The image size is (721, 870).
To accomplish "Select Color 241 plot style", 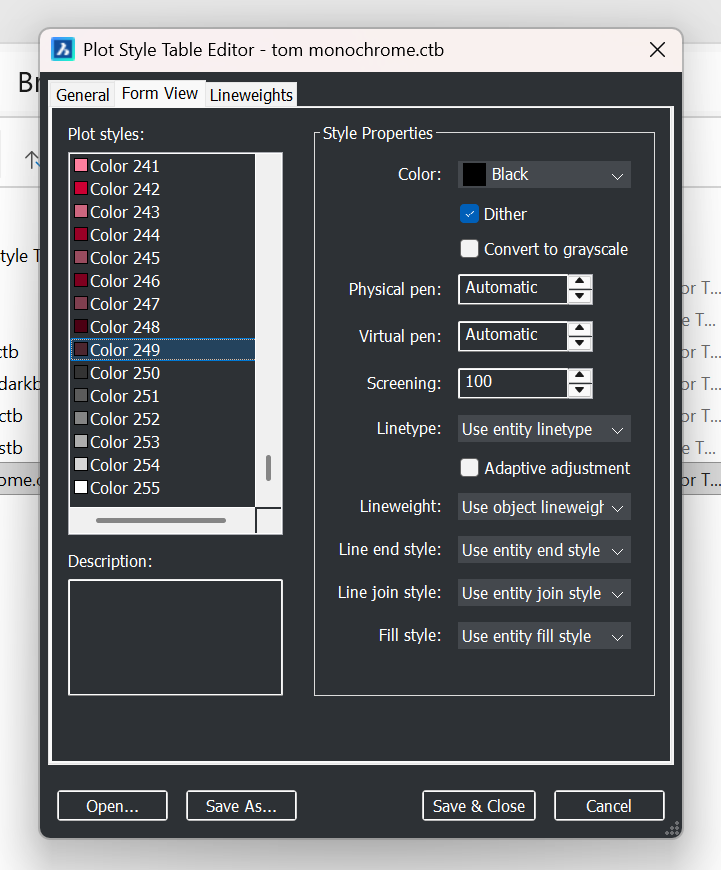I will click(x=124, y=166).
